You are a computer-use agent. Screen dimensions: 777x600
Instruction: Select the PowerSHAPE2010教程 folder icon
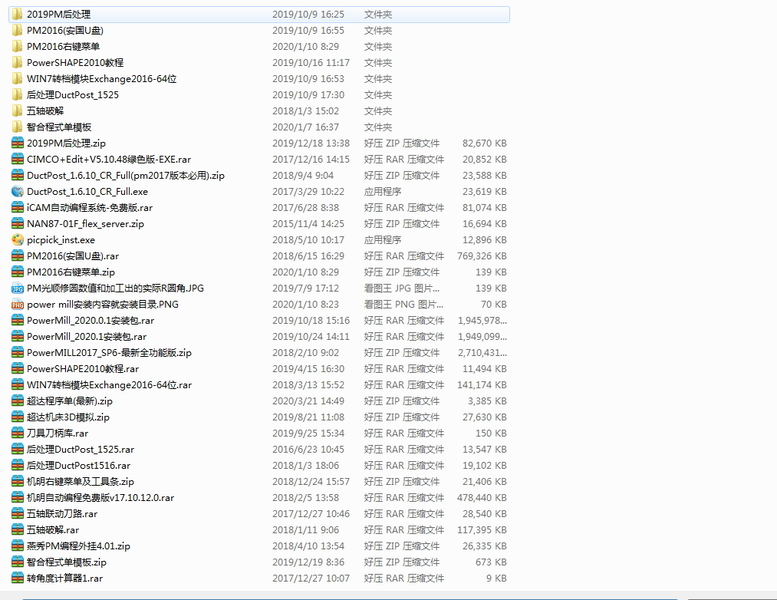coord(17,62)
